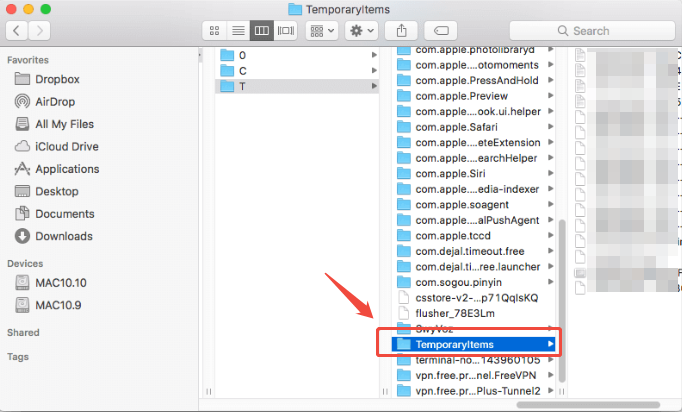Go forward with the right chevron button
The width and height of the screenshot is (682, 412).
[39, 30]
